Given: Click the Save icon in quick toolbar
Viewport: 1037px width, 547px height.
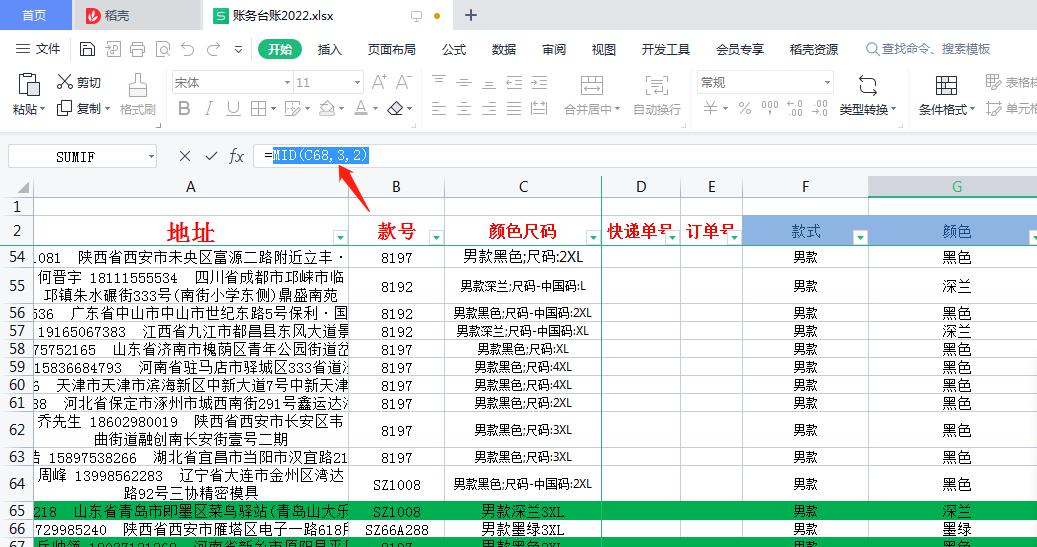Looking at the screenshot, I should click(87, 49).
